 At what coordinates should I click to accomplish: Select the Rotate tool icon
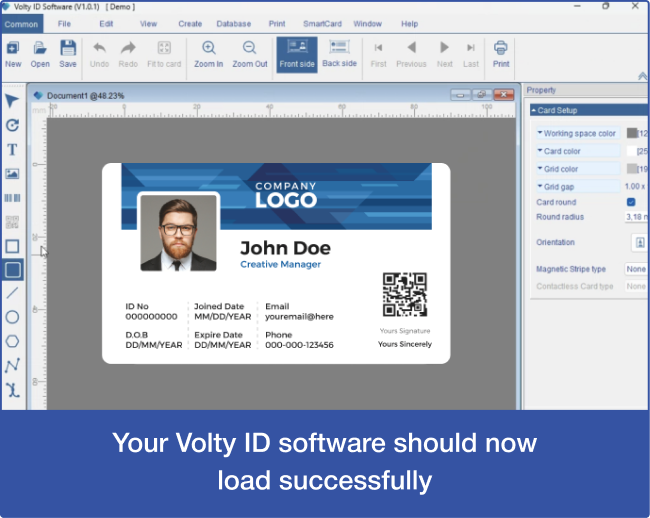(12, 126)
